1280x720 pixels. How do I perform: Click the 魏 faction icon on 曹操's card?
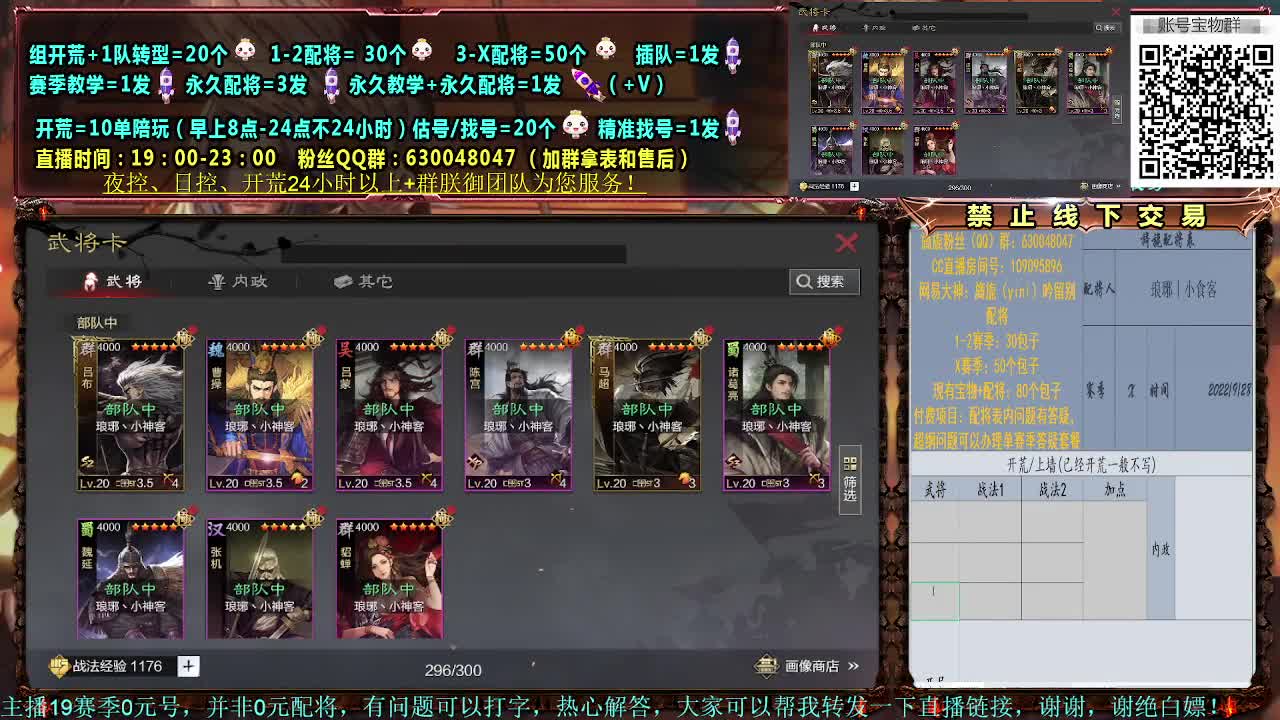pyautogui.click(x=217, y=349)
